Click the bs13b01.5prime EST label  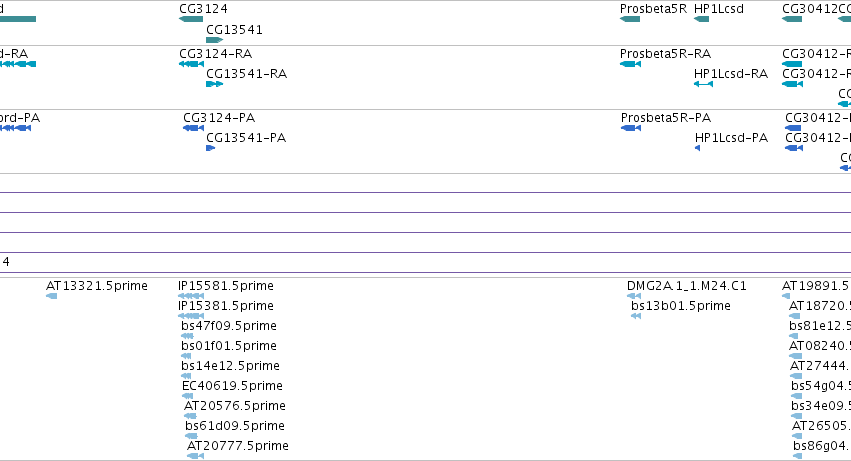pyautogui.click(x=681, y=306)
